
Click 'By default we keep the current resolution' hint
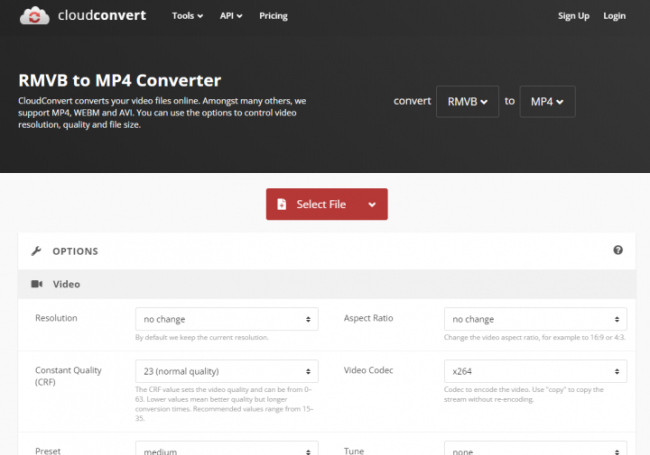tap(201, 337)
